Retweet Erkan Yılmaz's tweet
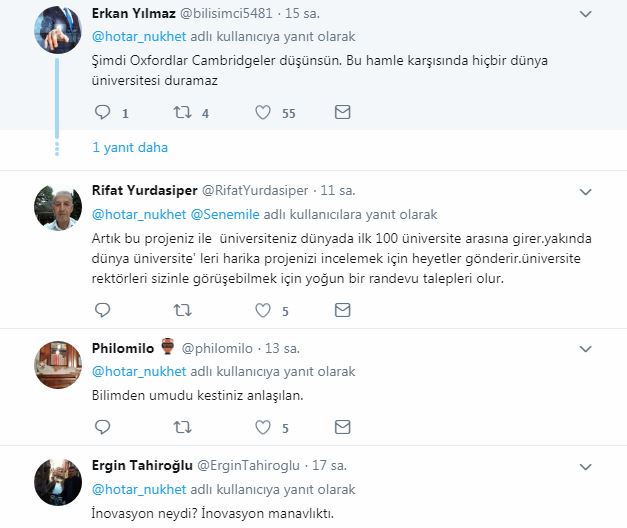627x528 pixels. [x=183, y=113]
